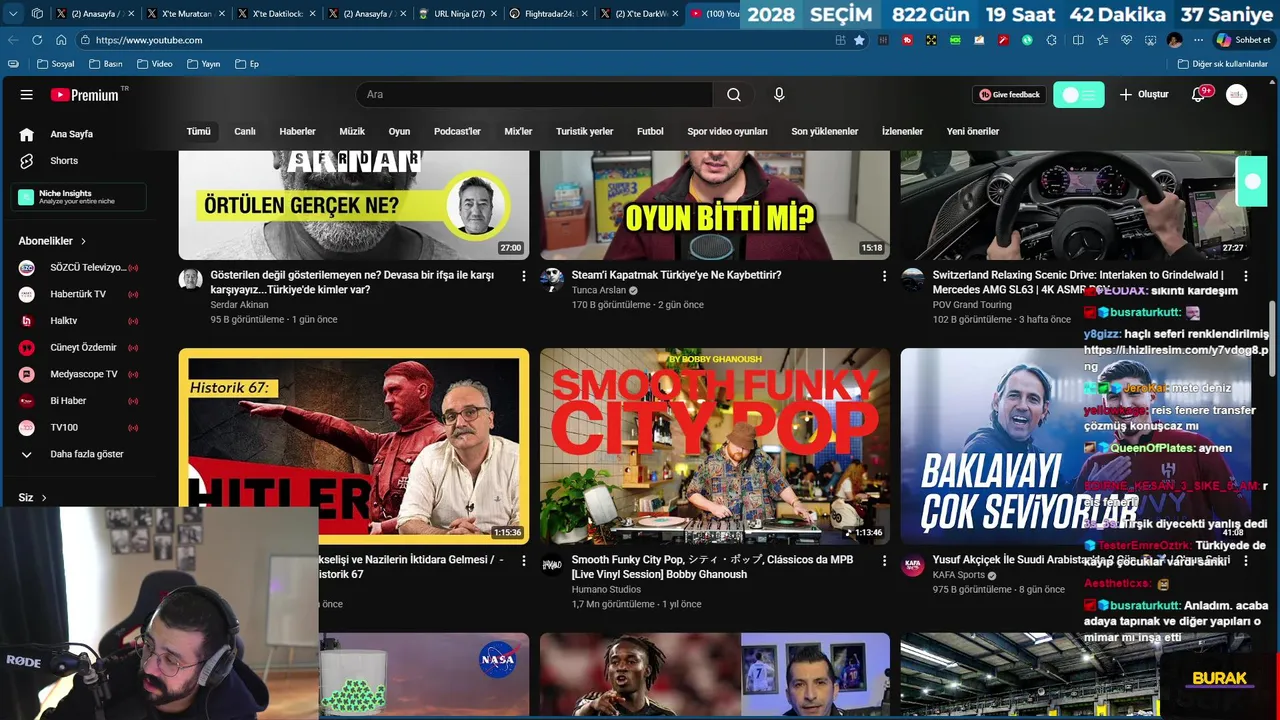Viewport: 1280px width, 720px height.
Task: Select the Yeni öneriler filter chip
Action: point(973,132)
